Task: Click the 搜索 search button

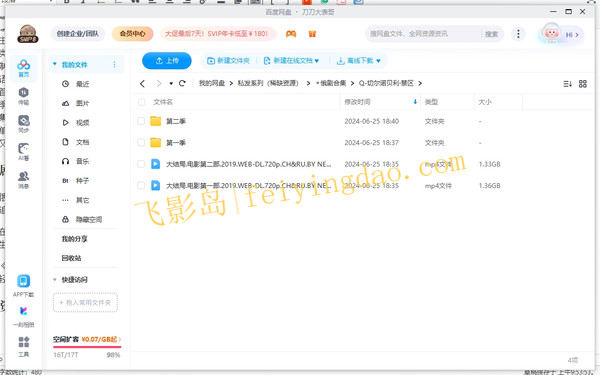Action: click(x=491, y=34)
